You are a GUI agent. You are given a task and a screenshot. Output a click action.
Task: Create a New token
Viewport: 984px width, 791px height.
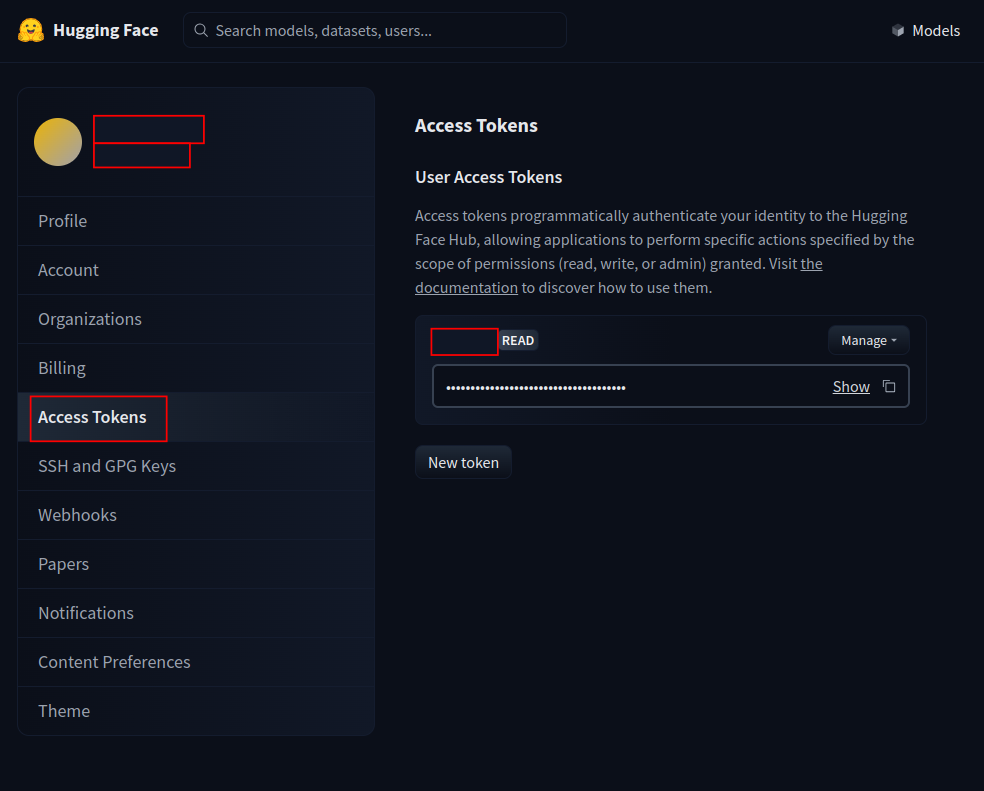point(463,462)
